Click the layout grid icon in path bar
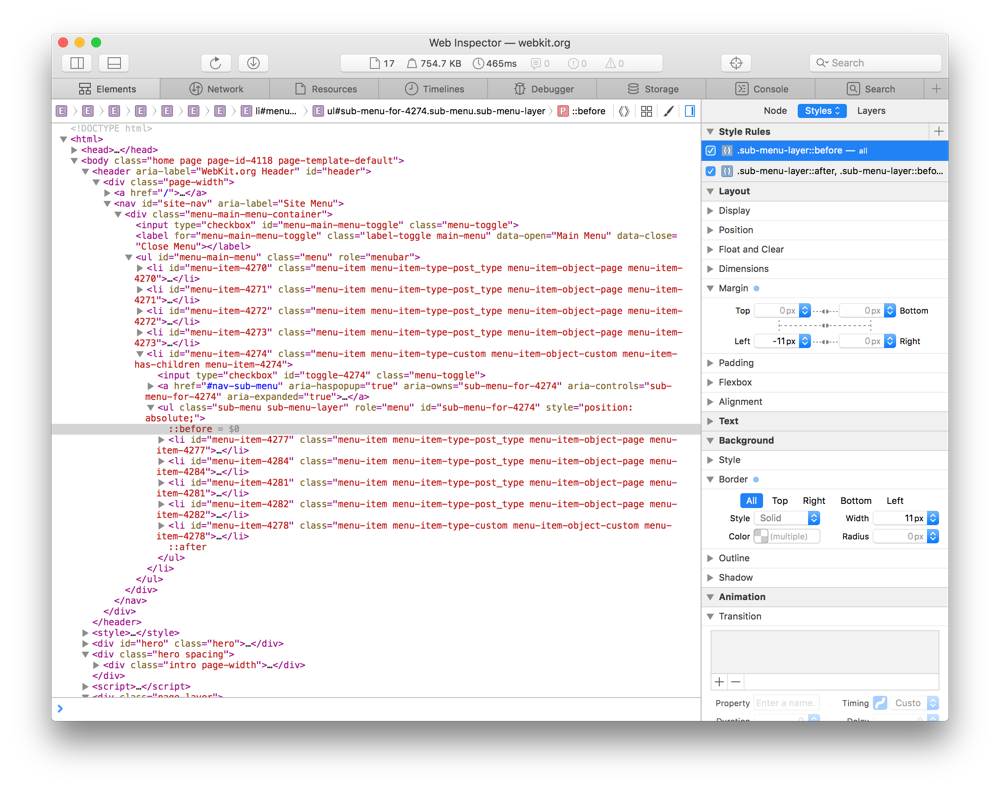The image size is (1000, 794). click(x=646, y=111)
